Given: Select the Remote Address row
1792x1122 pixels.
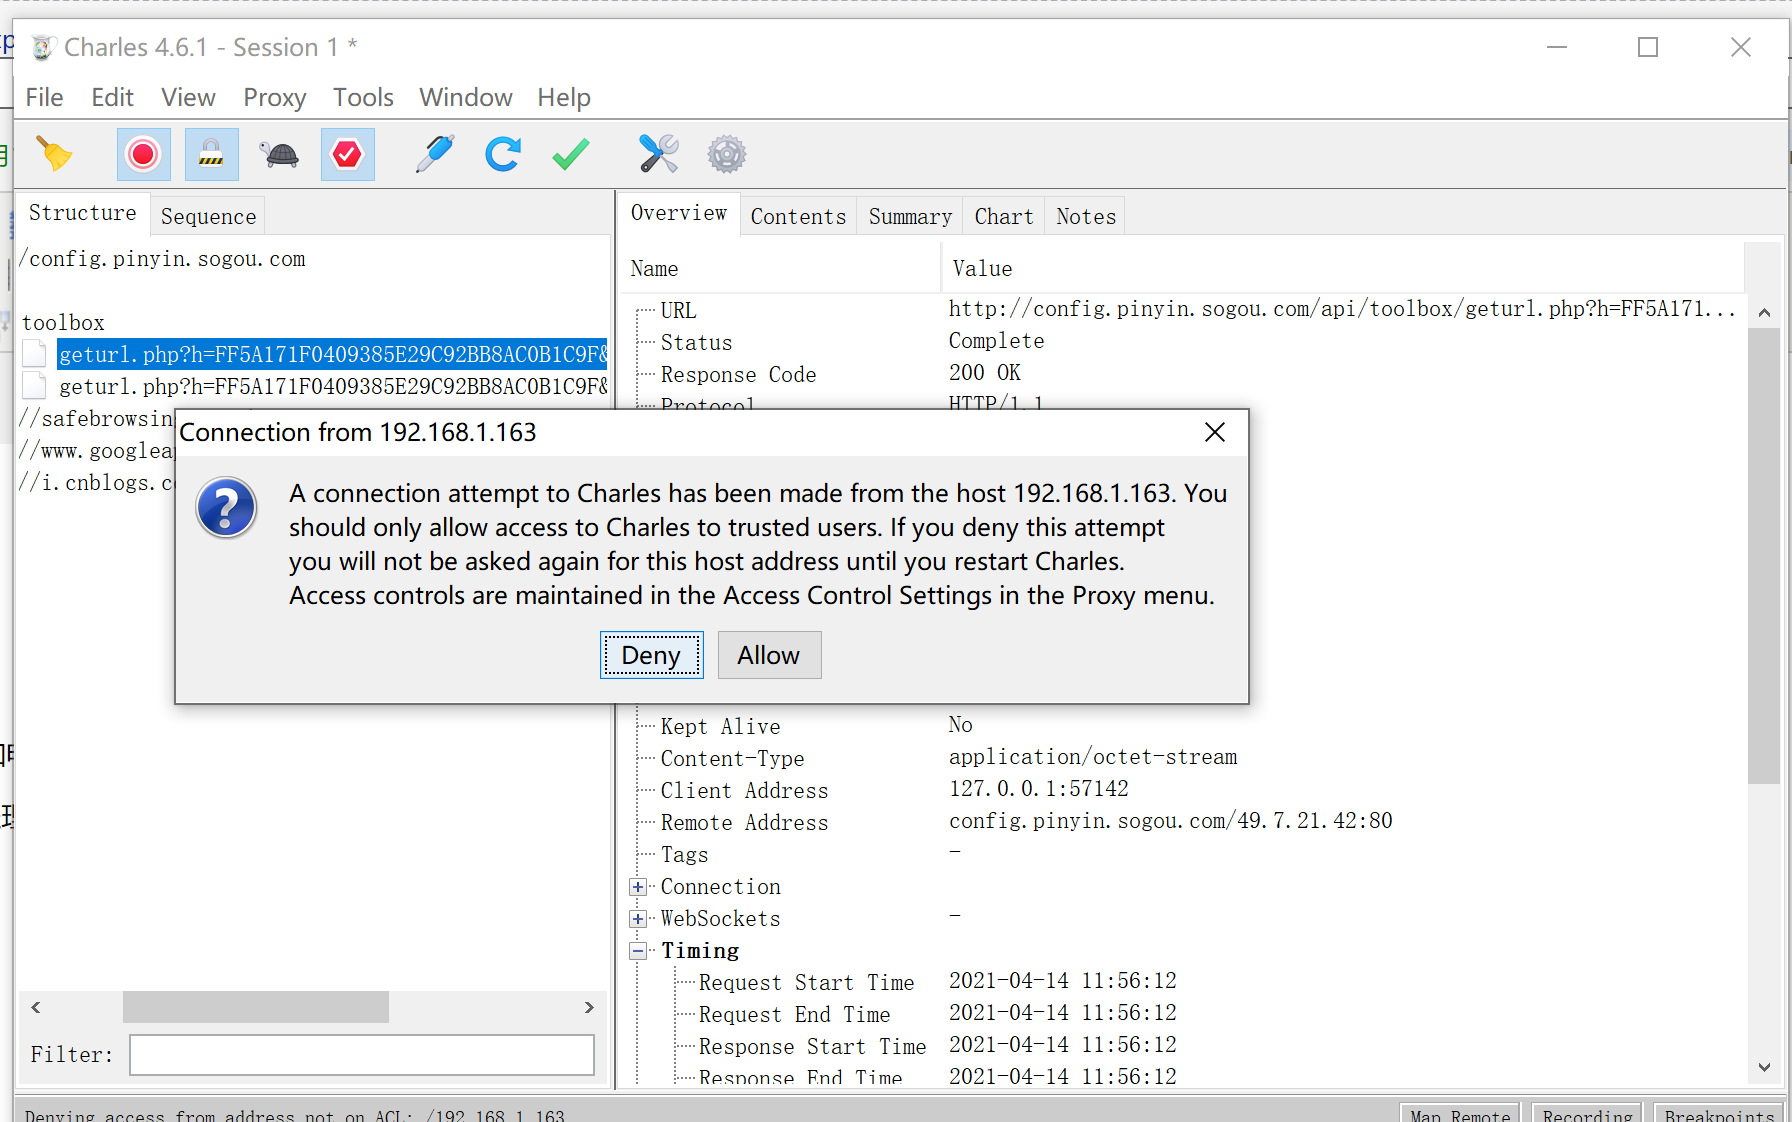Looking at the screenshot, I should click(x=1185, y=822).
